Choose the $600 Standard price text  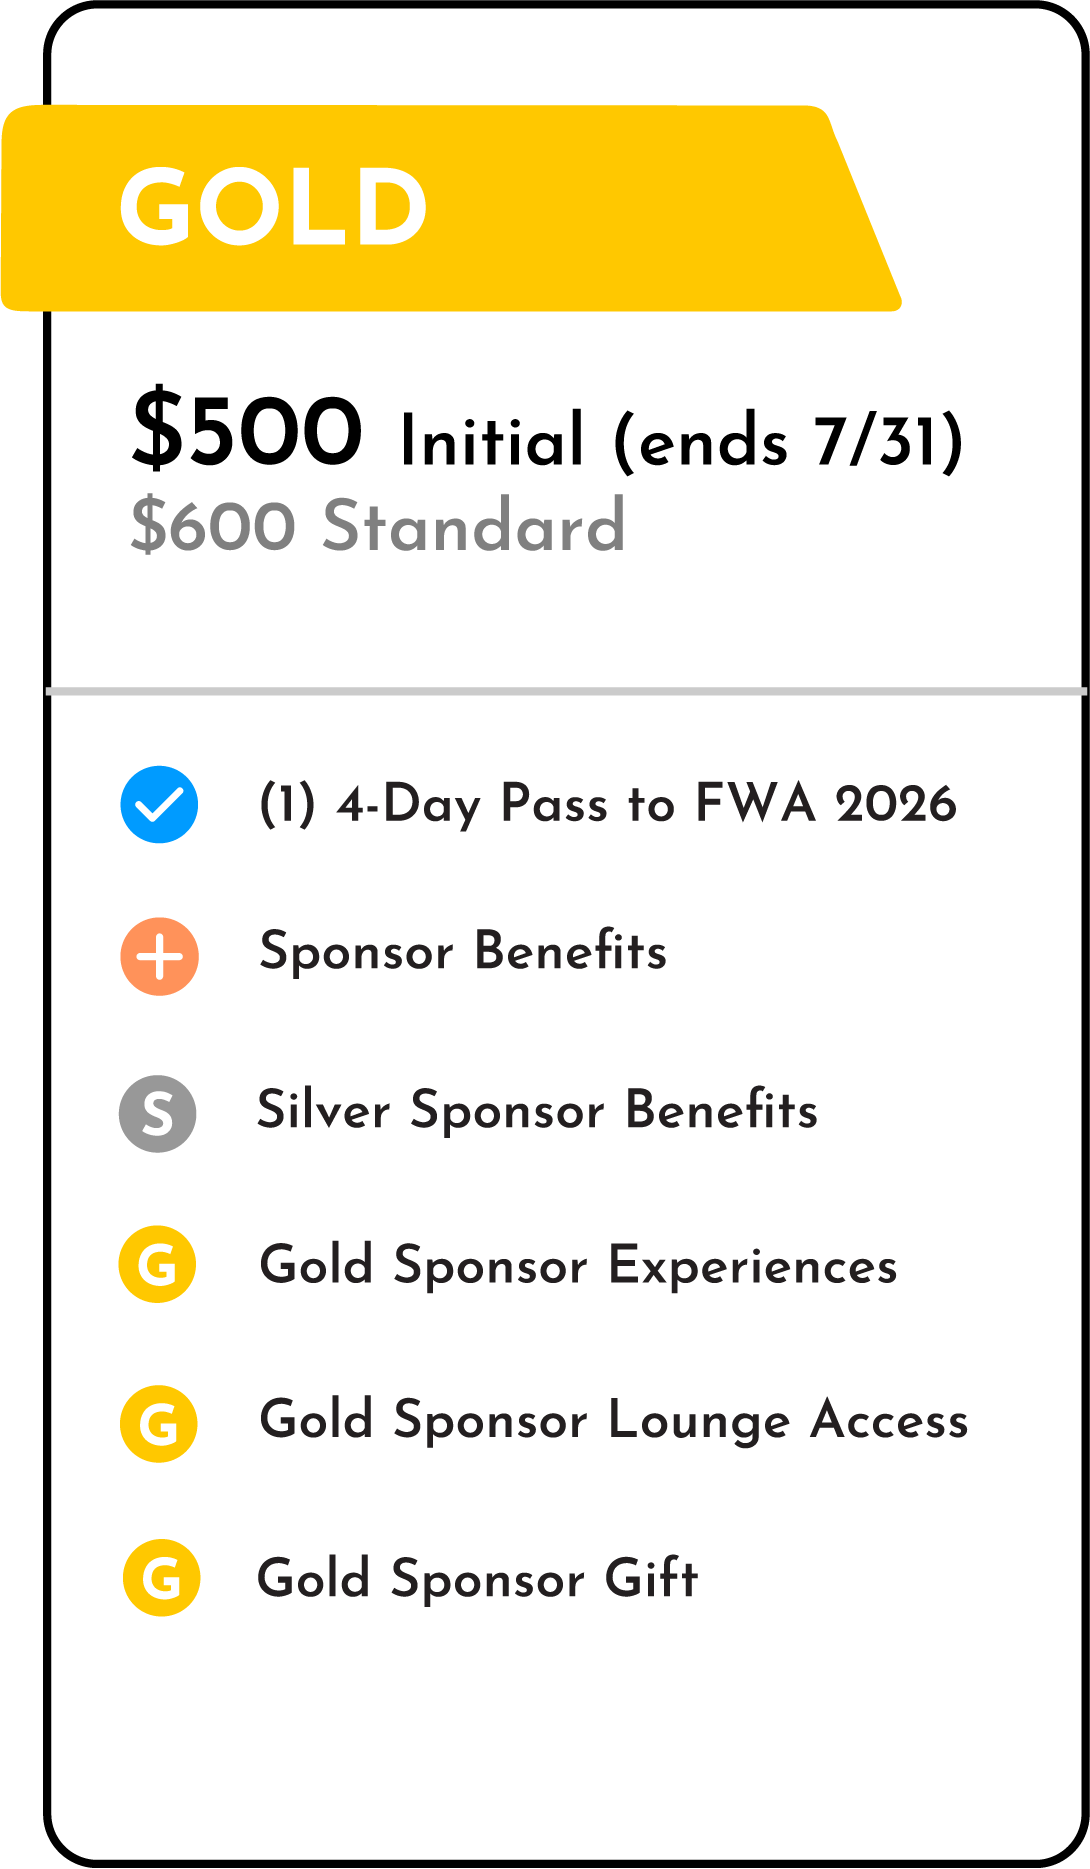377,526
